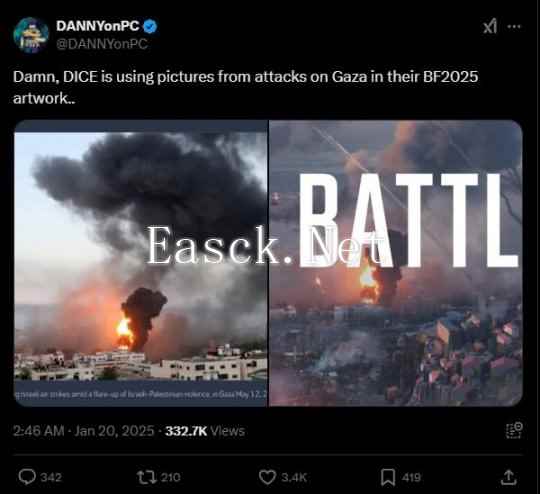Open the Grok xI icon
Screen dimensions: 540x494
click(x=490, y=27)
